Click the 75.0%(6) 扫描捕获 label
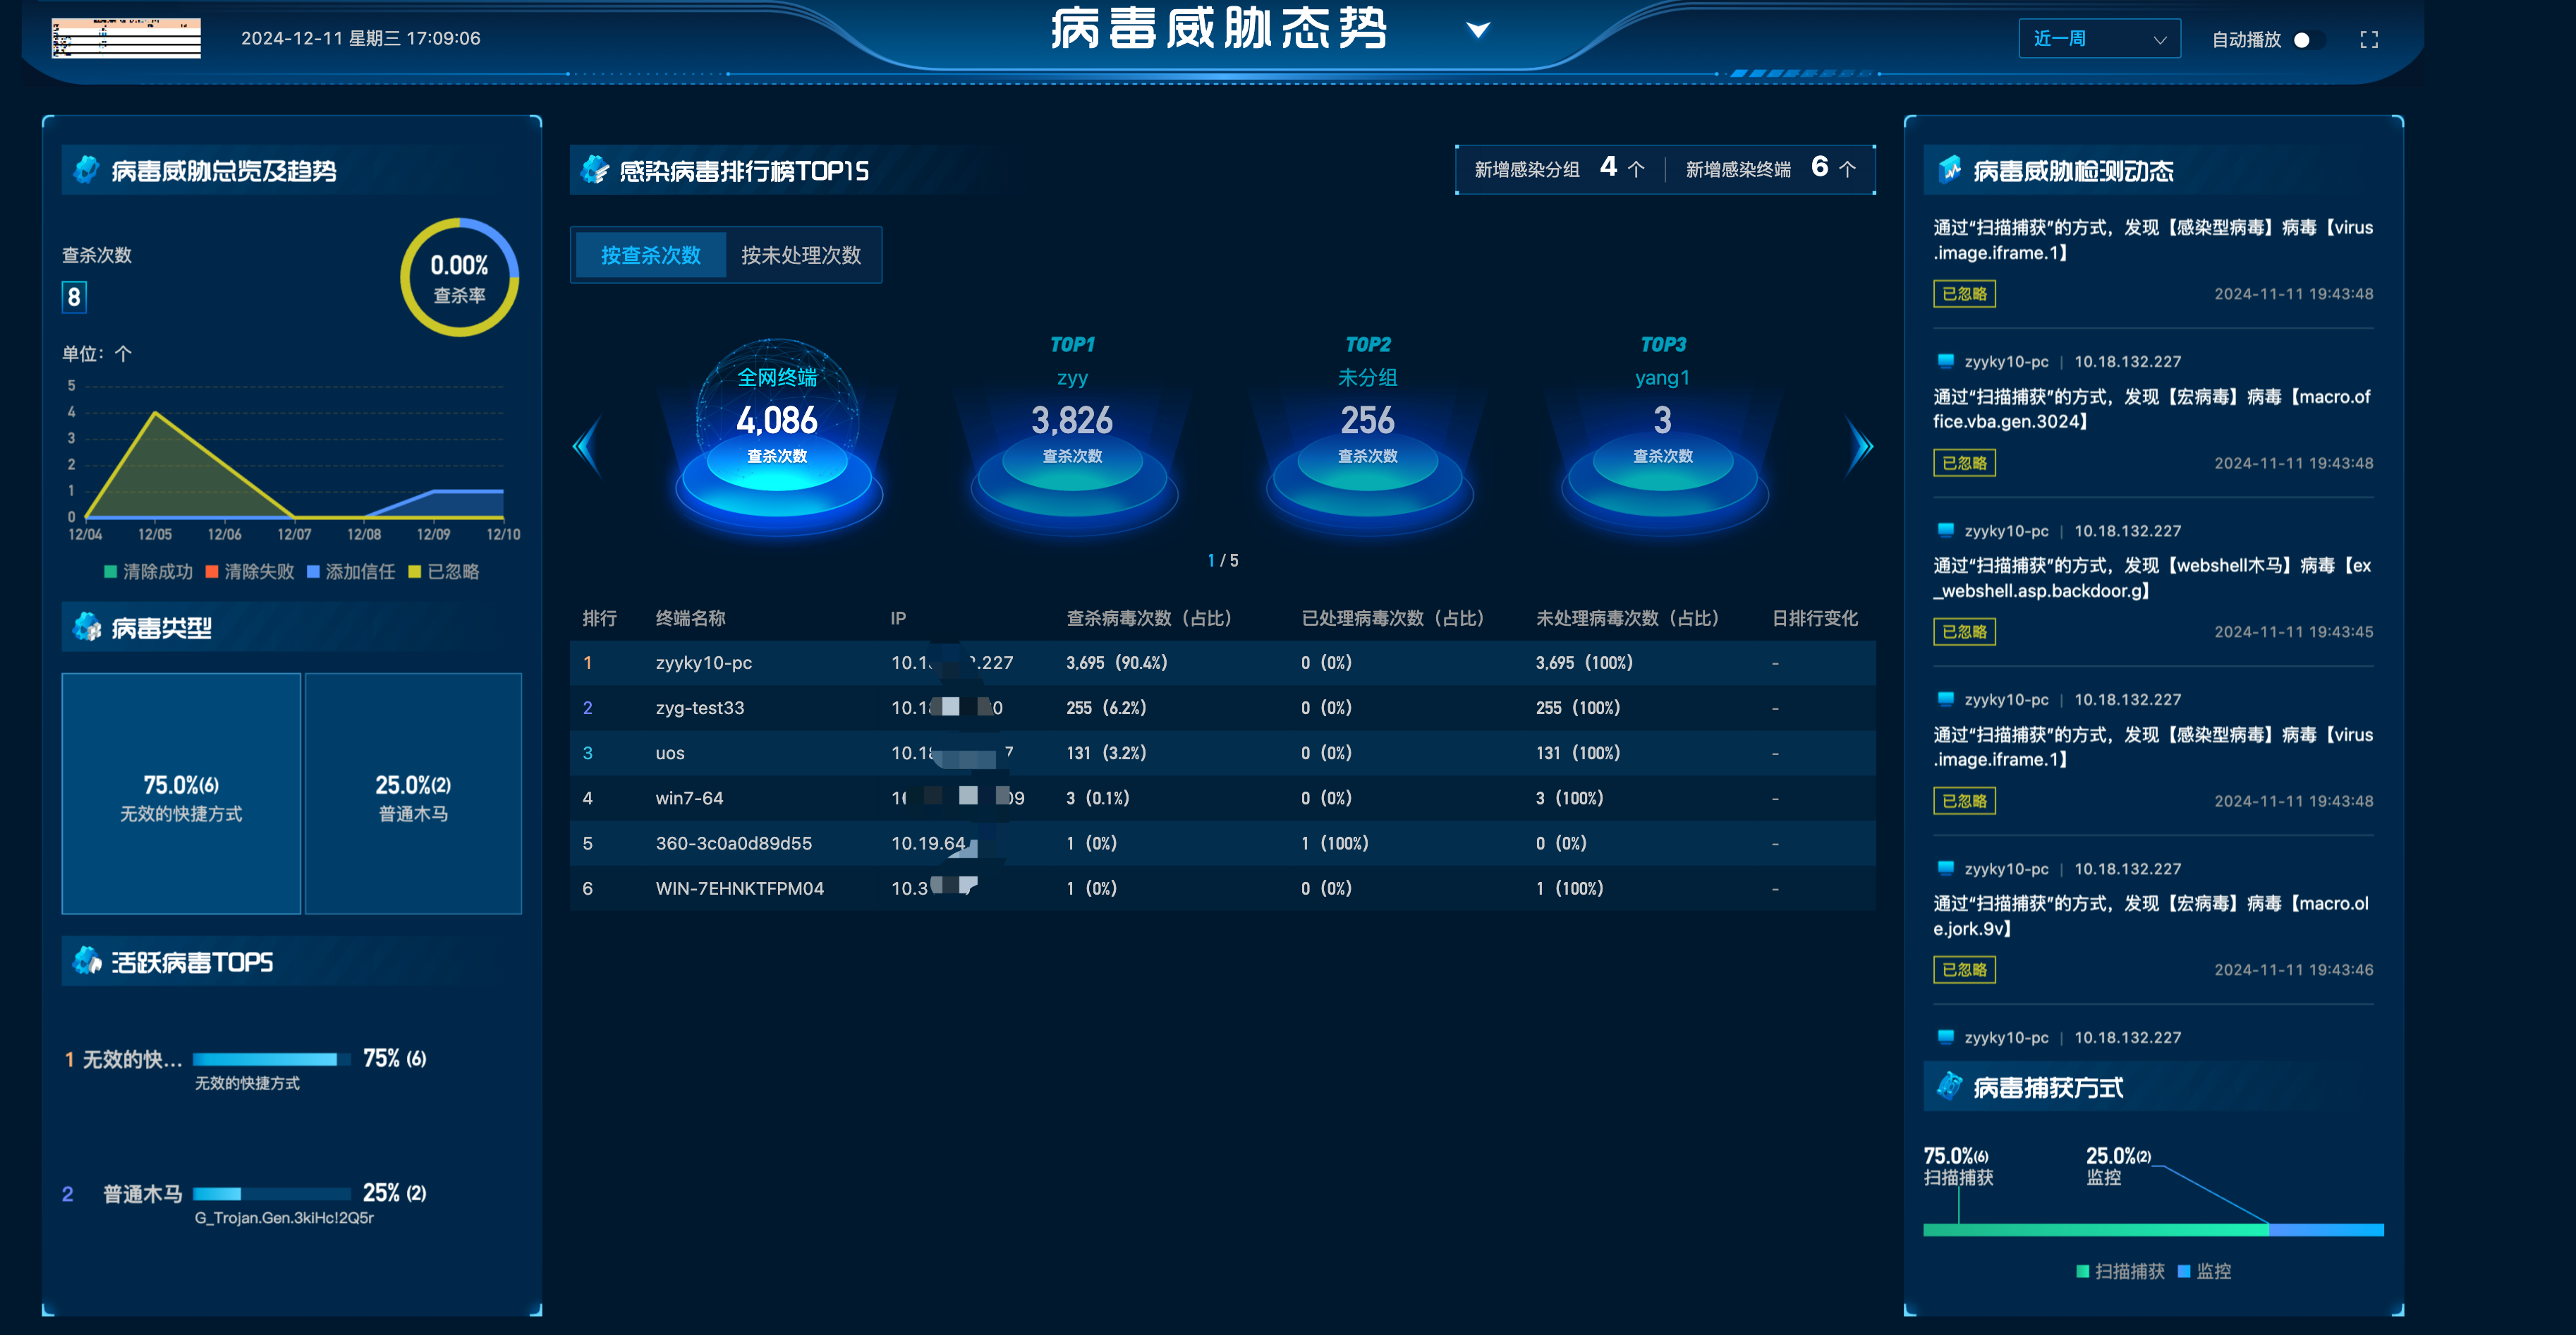The width and height of the screenshot is (2576, 1335). click(1958, 1166)
